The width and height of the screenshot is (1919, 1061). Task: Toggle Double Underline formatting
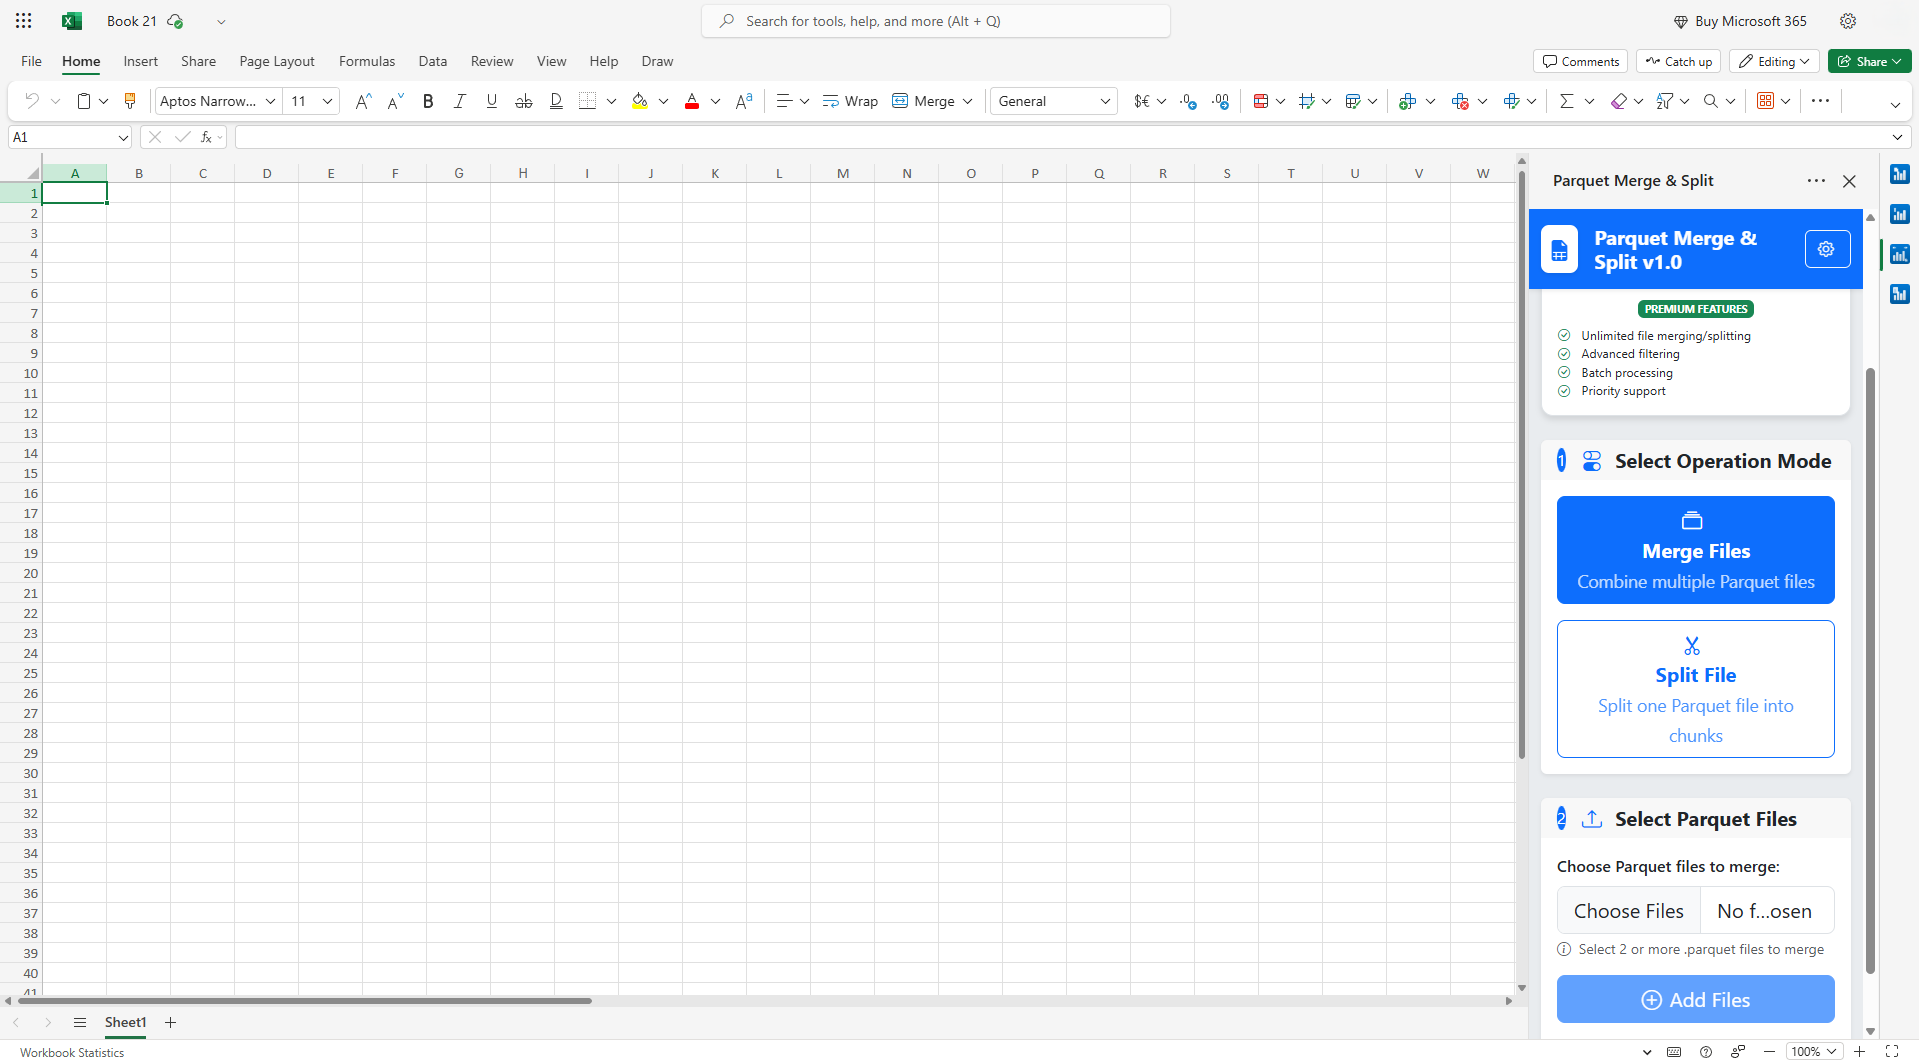[556, 101]
